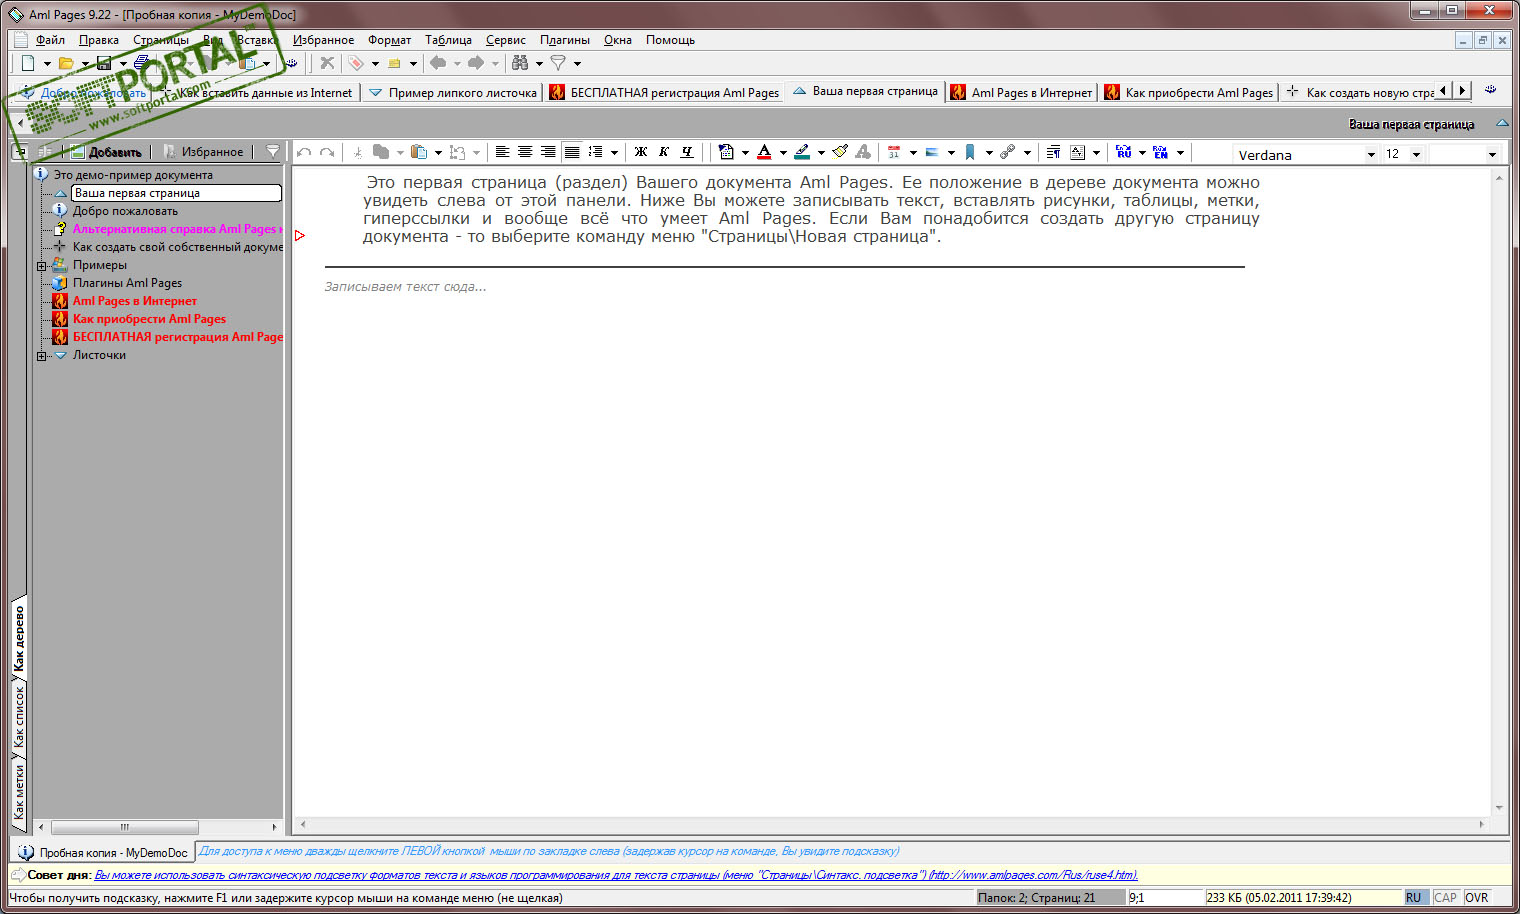Viewport: 1520px width, 914px height.
Task: Click the insert picture icon in editor toolbar
Action: coord(932,153)
